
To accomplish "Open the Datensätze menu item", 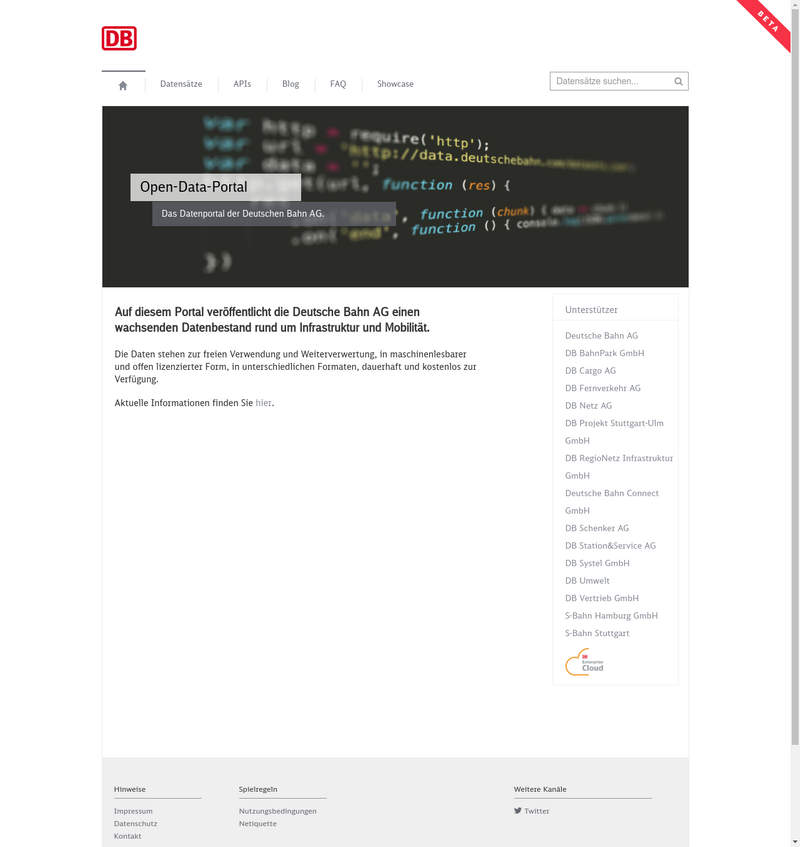I will (x=181, y=84).
